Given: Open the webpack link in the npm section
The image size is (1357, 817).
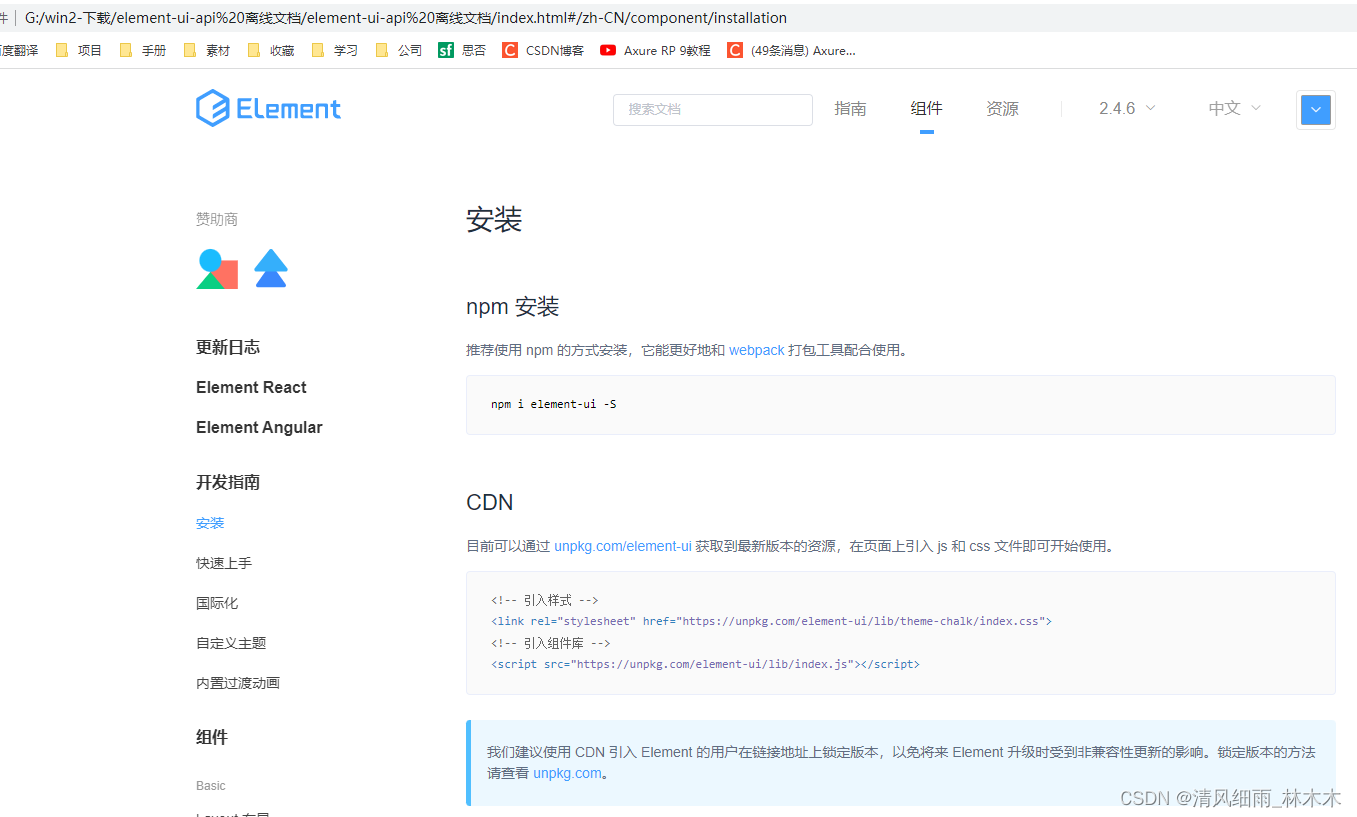Looking at the screenshot, I should pyautogui.click(x=756, y=350).
